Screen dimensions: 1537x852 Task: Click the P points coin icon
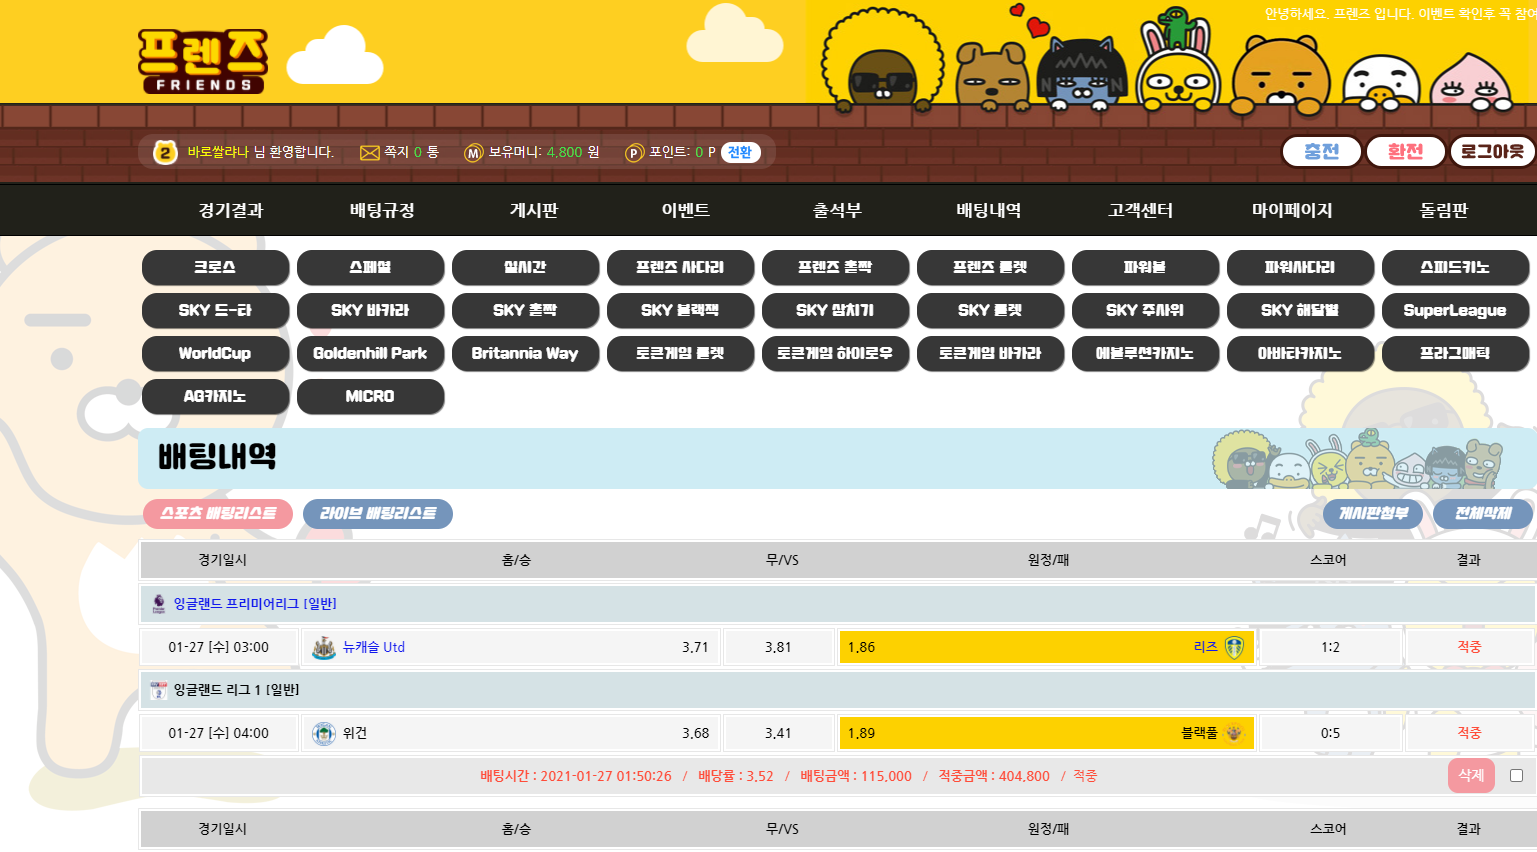[634, 153]
